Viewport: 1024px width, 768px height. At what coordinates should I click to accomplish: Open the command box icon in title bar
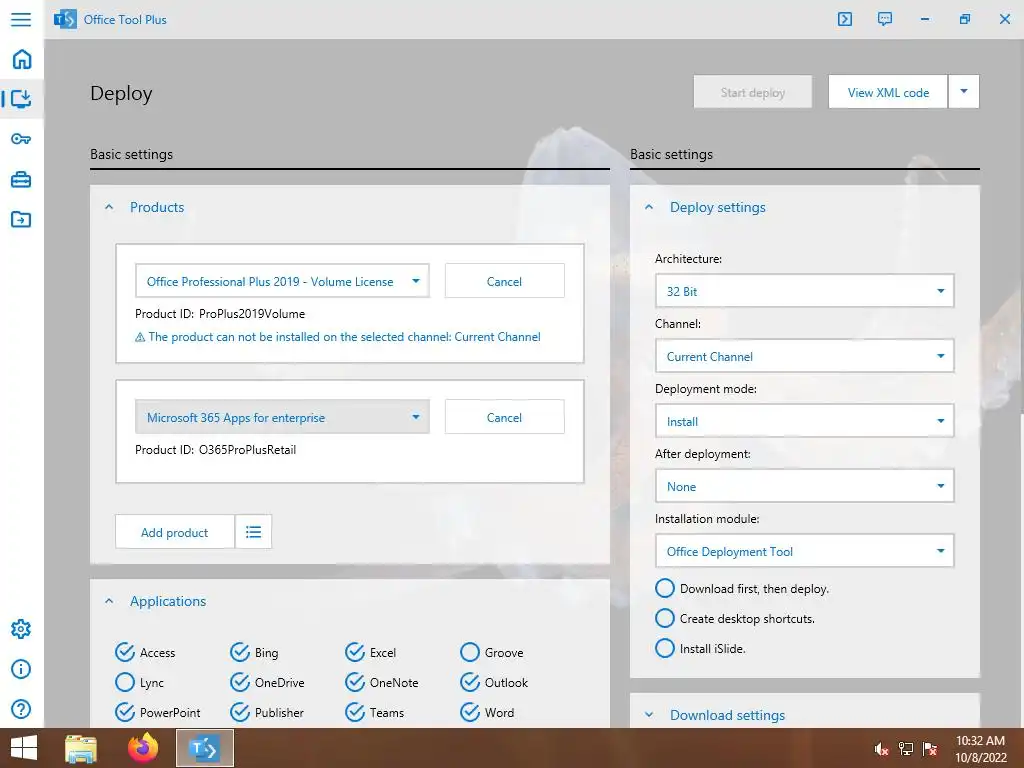(x=844, y=19)
